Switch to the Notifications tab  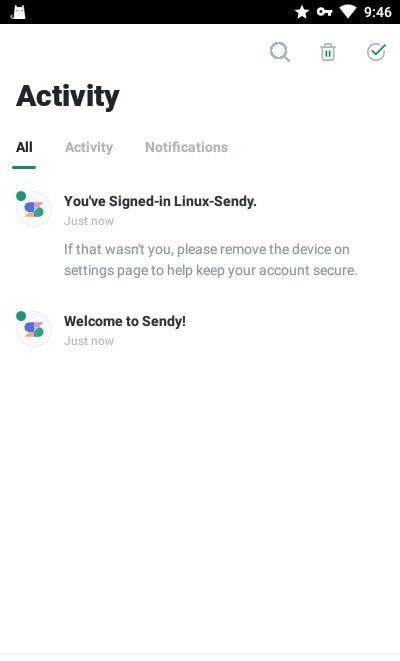click(186, 147)
